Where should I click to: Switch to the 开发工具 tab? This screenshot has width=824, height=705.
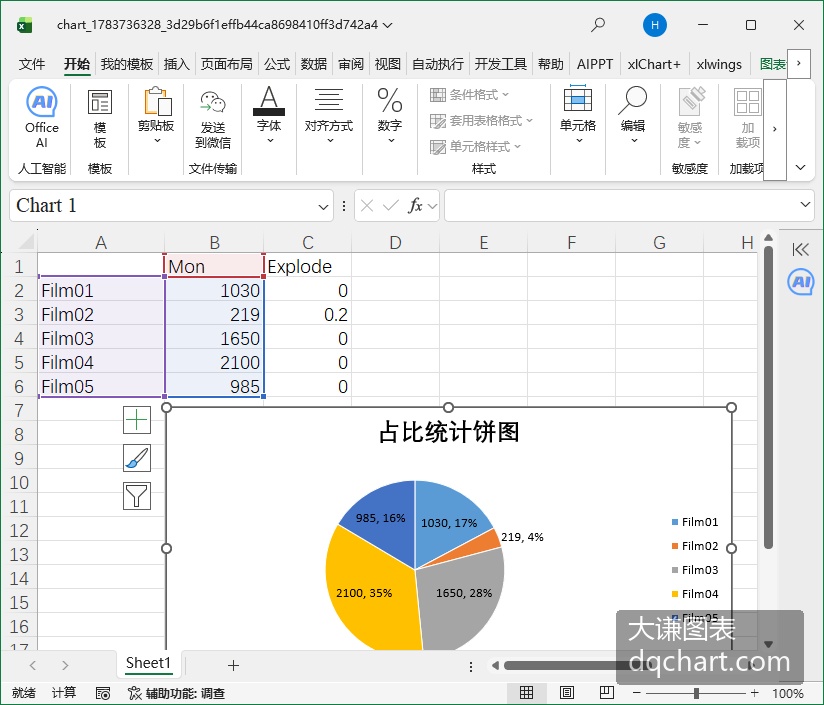[500, 64]
